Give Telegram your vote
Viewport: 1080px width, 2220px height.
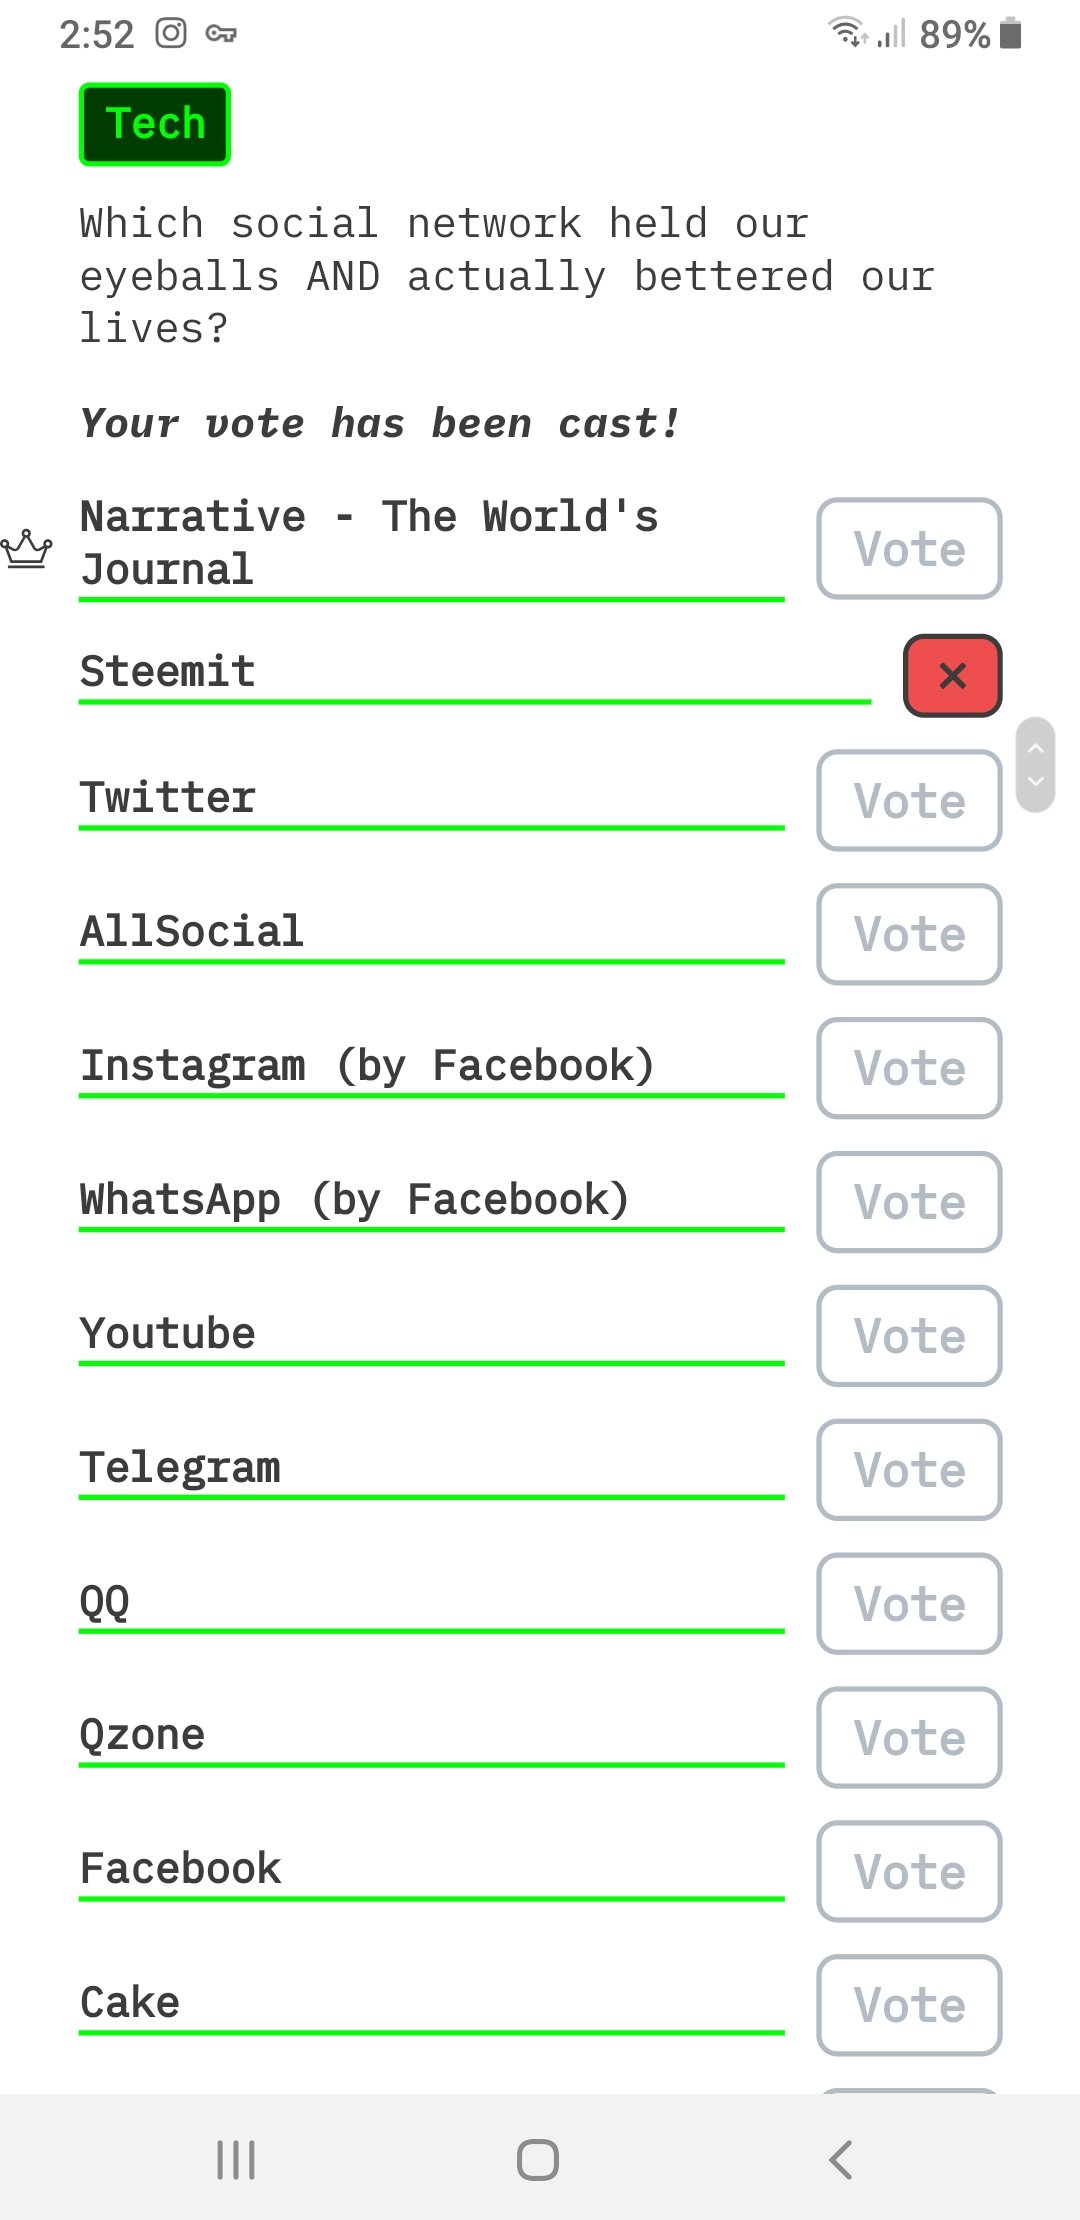(x=909, y=1470)
